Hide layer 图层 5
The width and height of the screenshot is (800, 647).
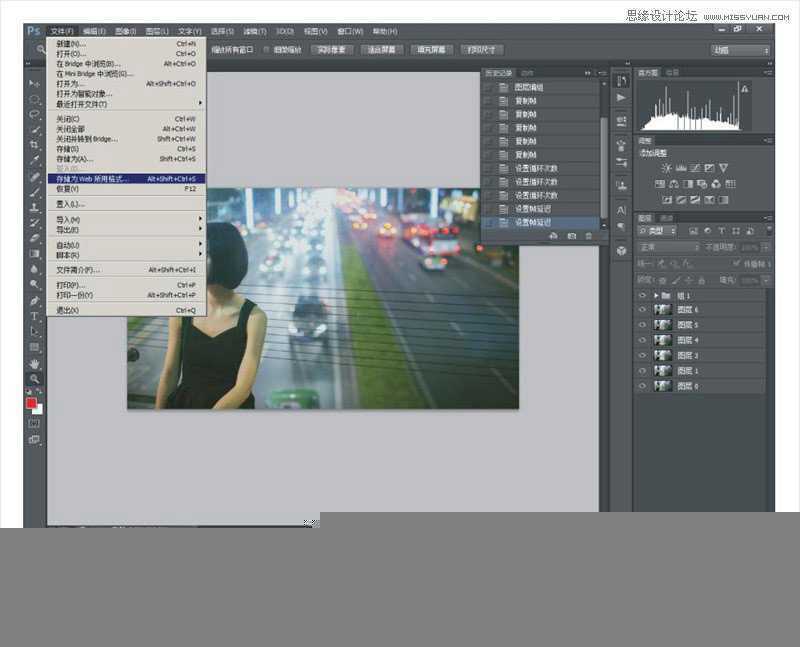642,325
